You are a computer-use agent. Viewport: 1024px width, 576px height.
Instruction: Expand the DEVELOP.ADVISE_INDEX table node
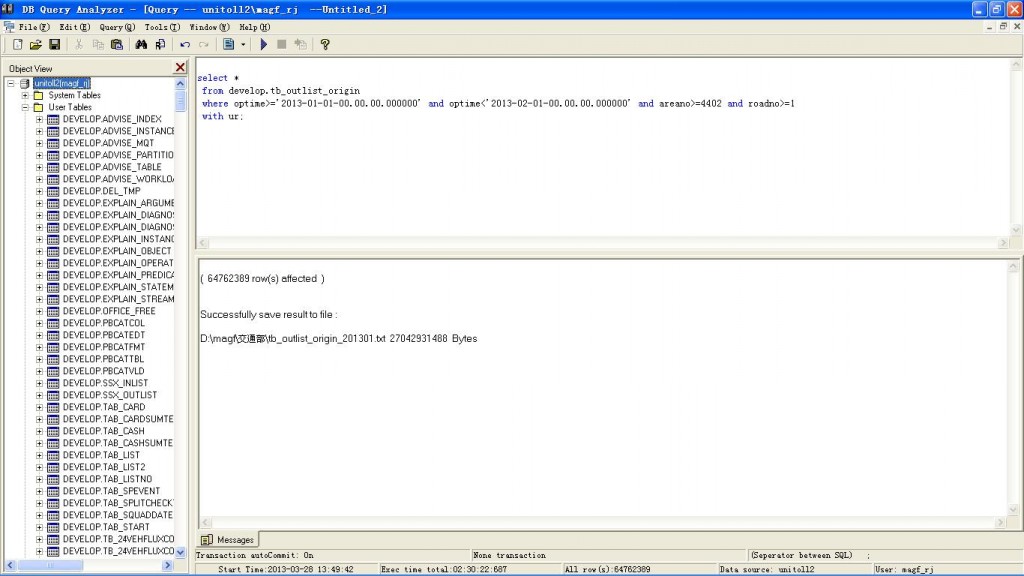(39, 120)
